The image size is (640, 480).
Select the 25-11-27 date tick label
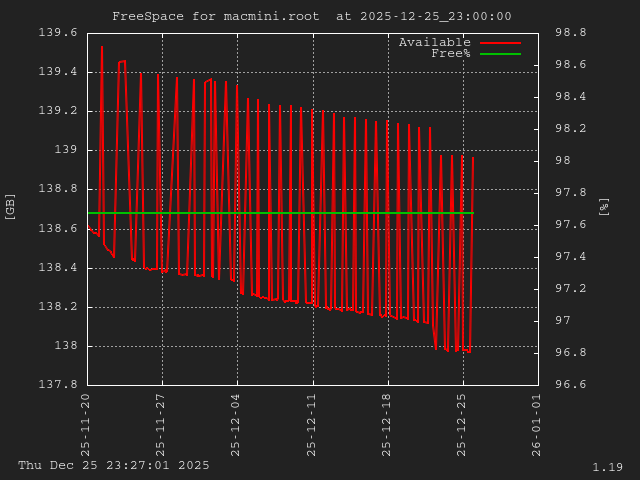click(162, 425)
